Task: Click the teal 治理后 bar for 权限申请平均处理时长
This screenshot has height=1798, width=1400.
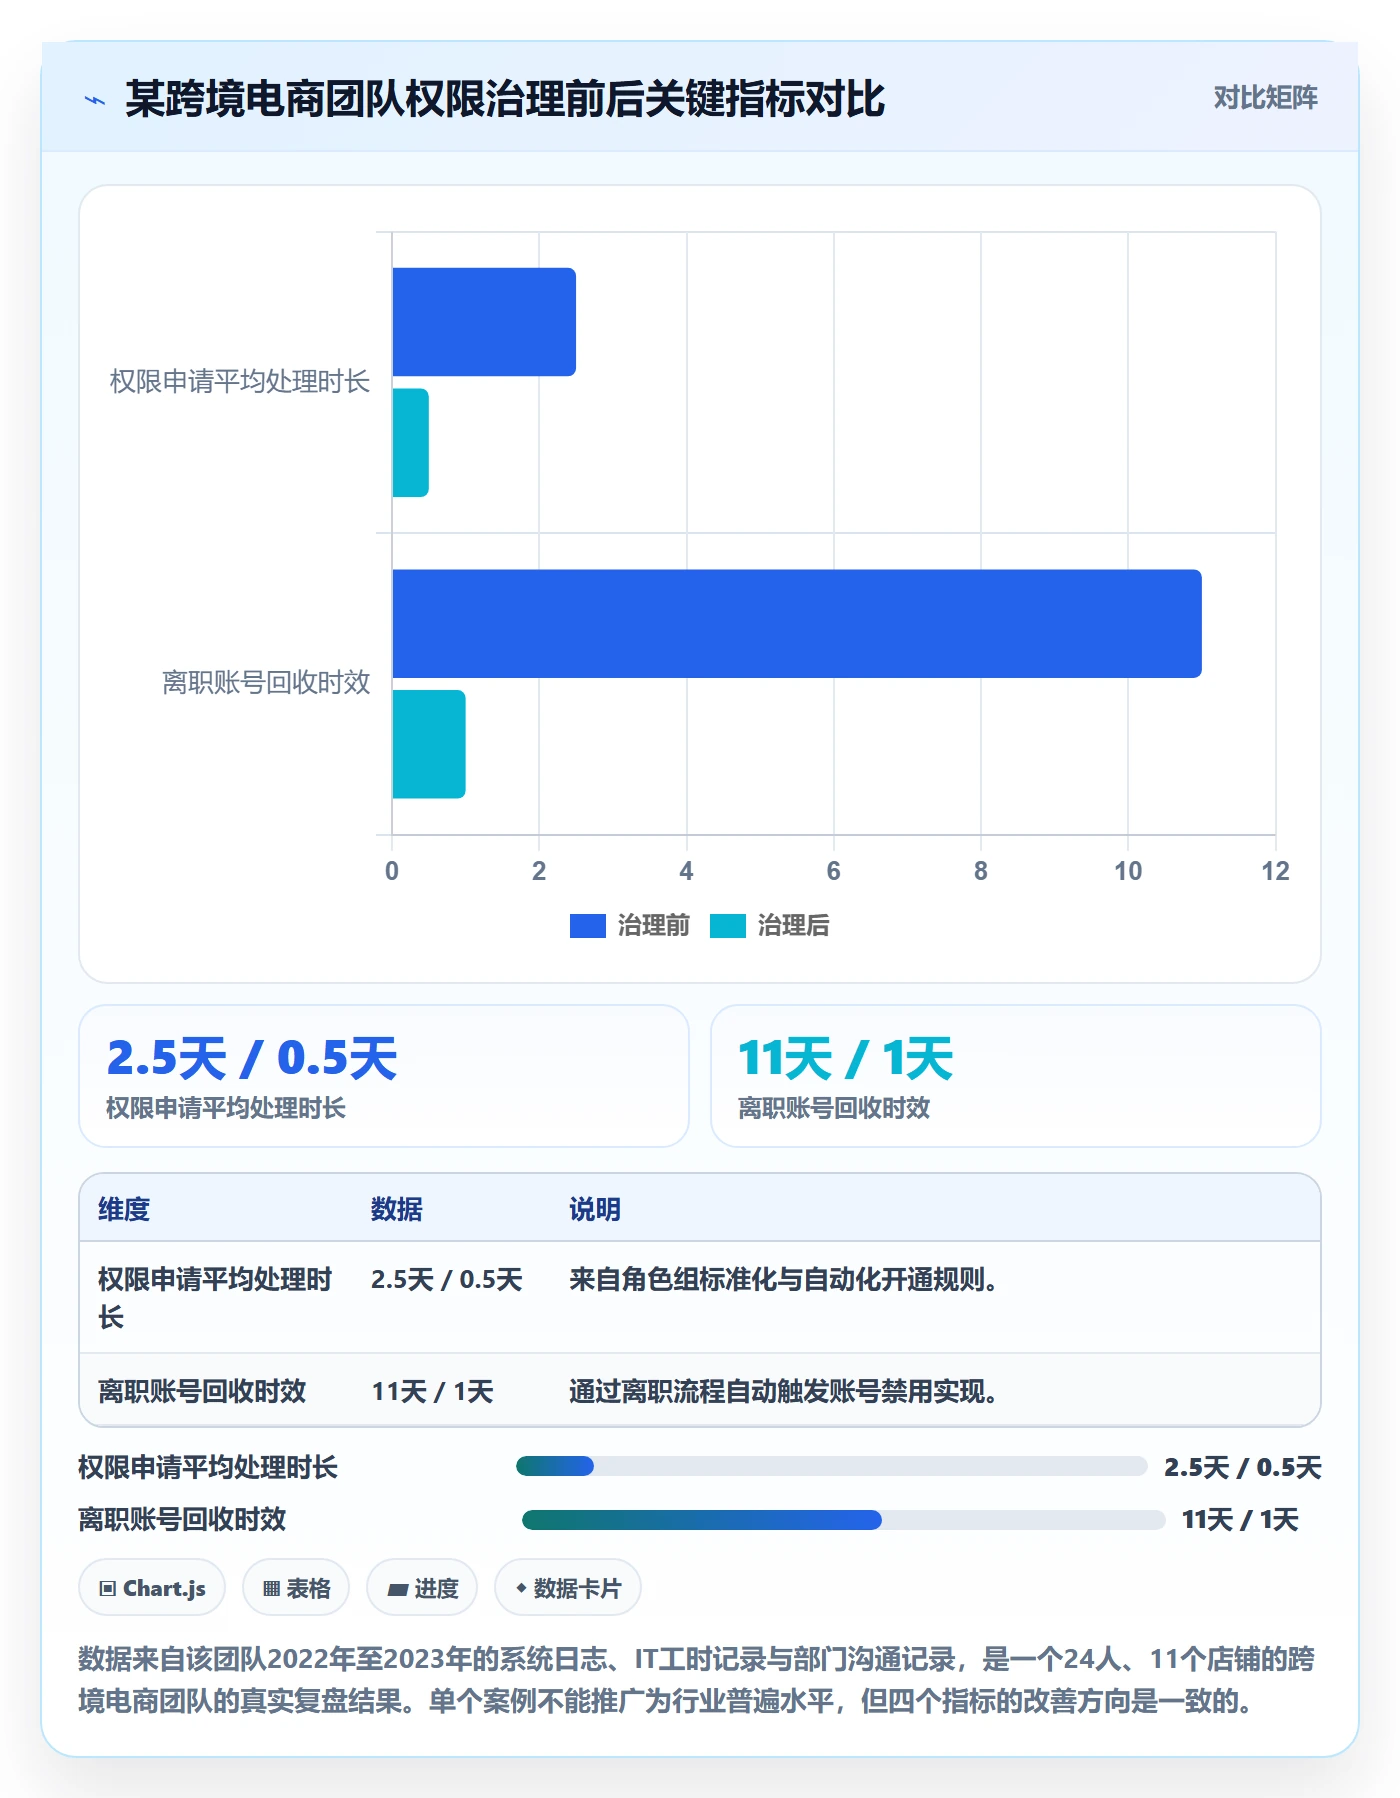Action: [410, 443]
